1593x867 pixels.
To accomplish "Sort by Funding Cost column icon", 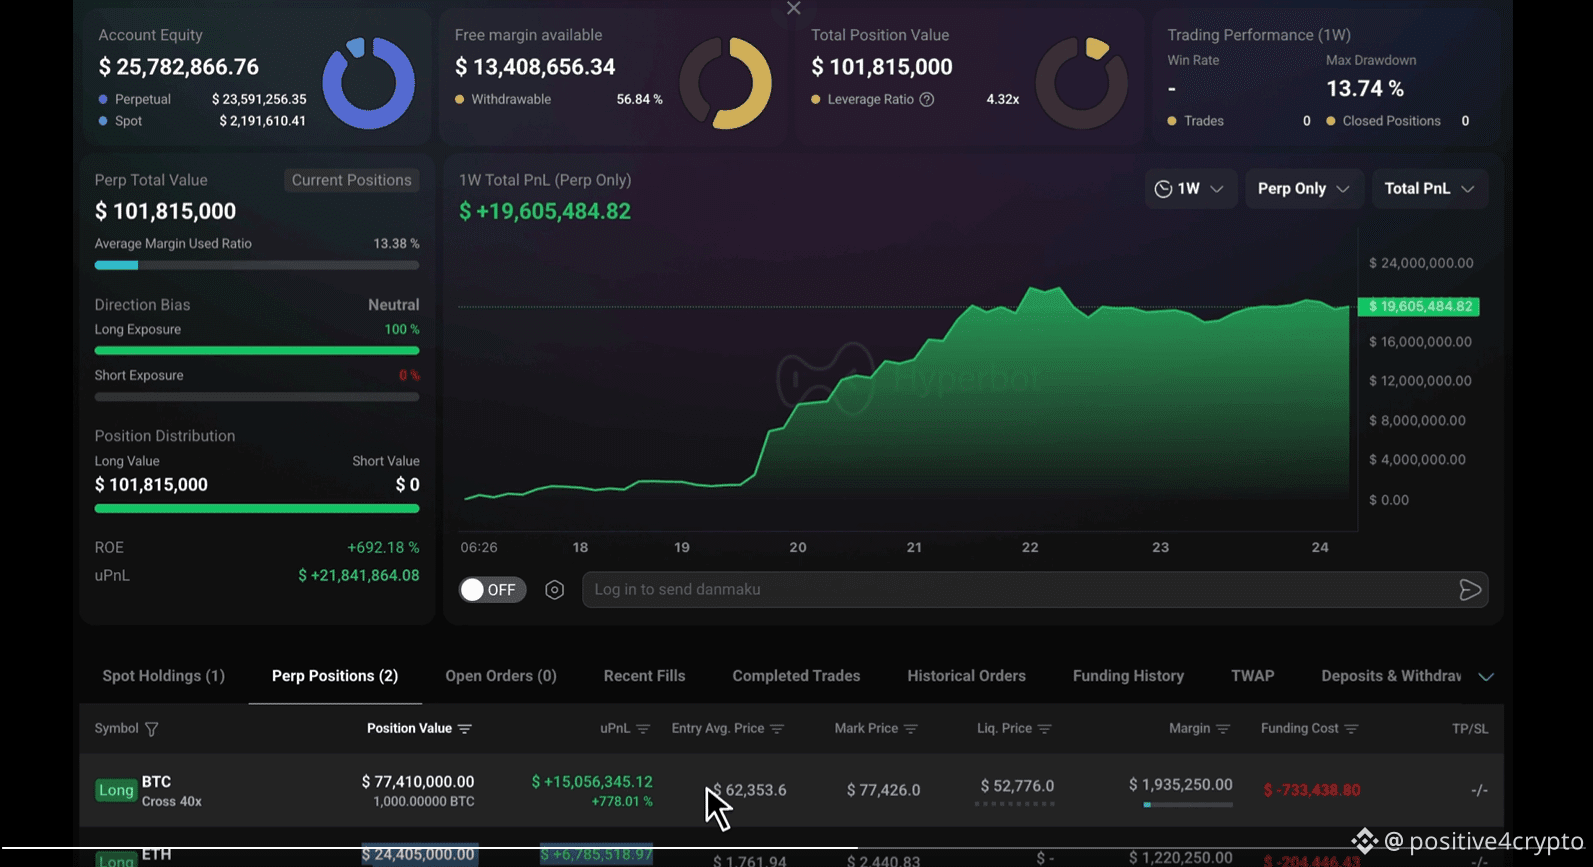I will point(1351,729).
